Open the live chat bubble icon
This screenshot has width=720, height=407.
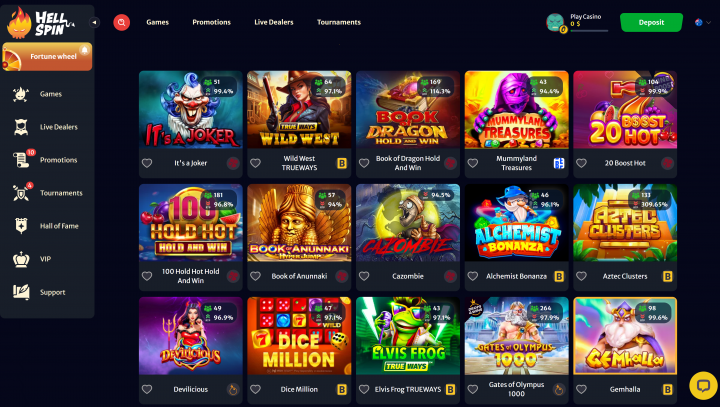[x=703, y=385]
